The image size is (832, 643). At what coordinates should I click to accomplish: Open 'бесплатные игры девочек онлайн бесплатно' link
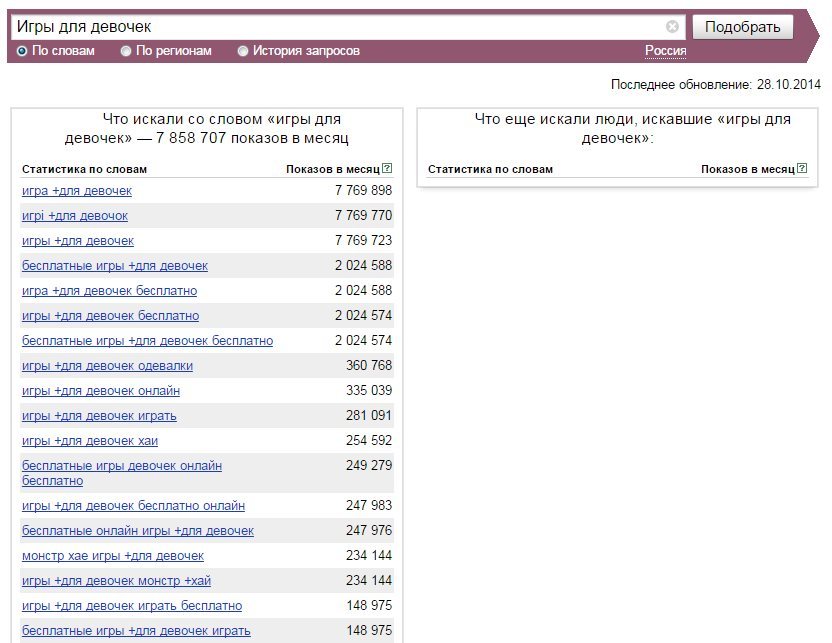[122, 473]
